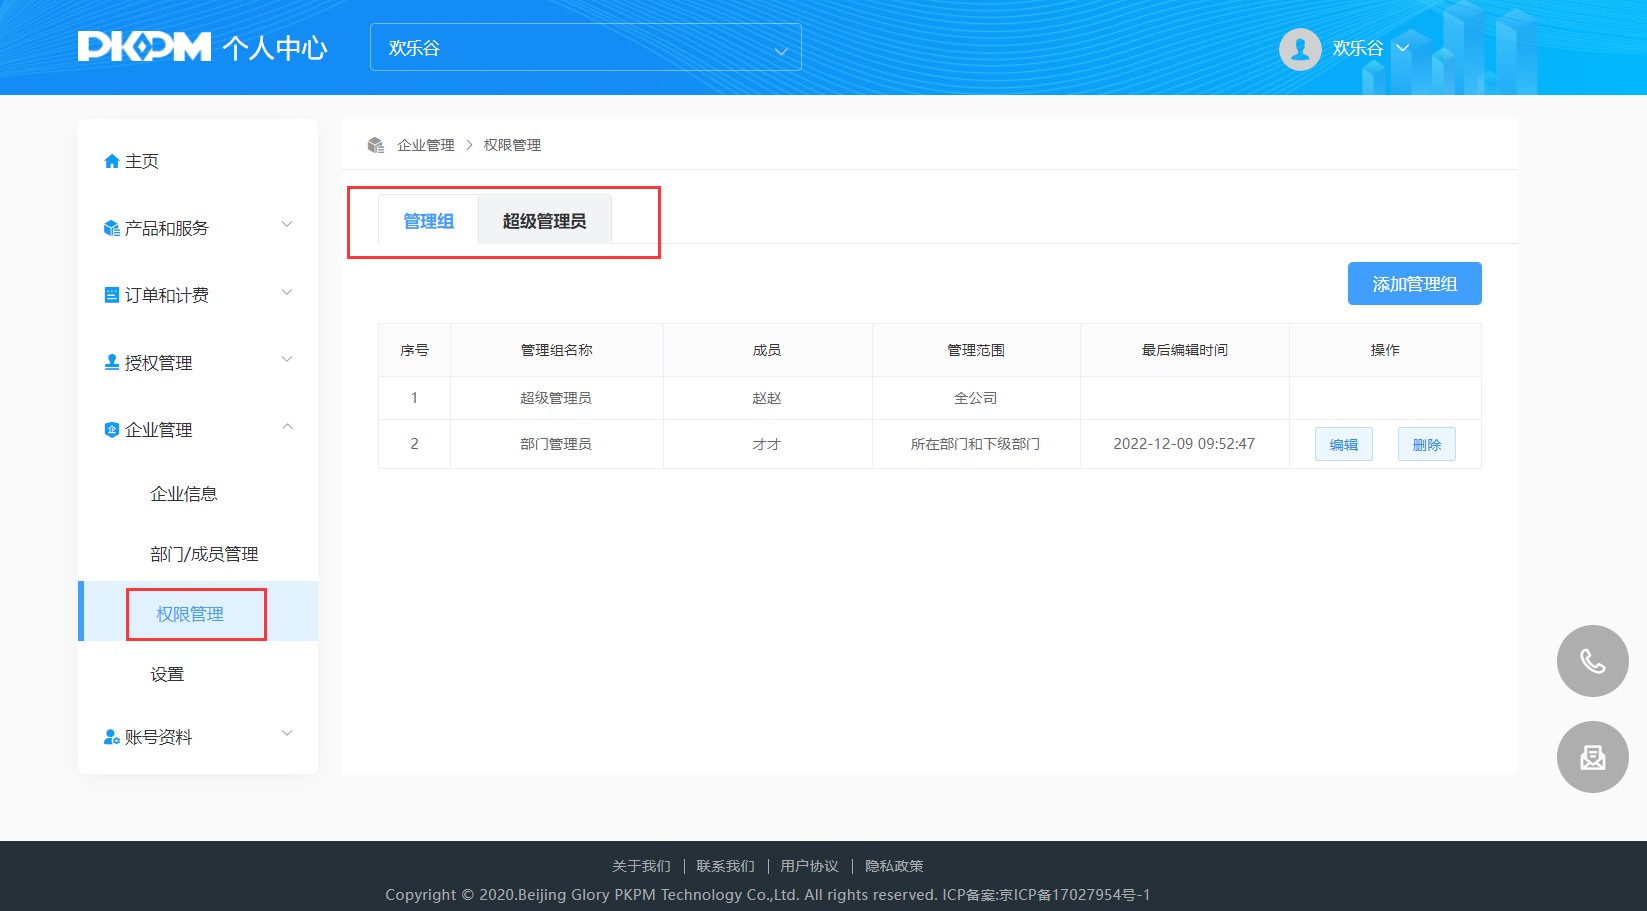This screenshot has width=1647, height=911.
Task: Click the floating phone contact icon
Action: coord(1592,661)
